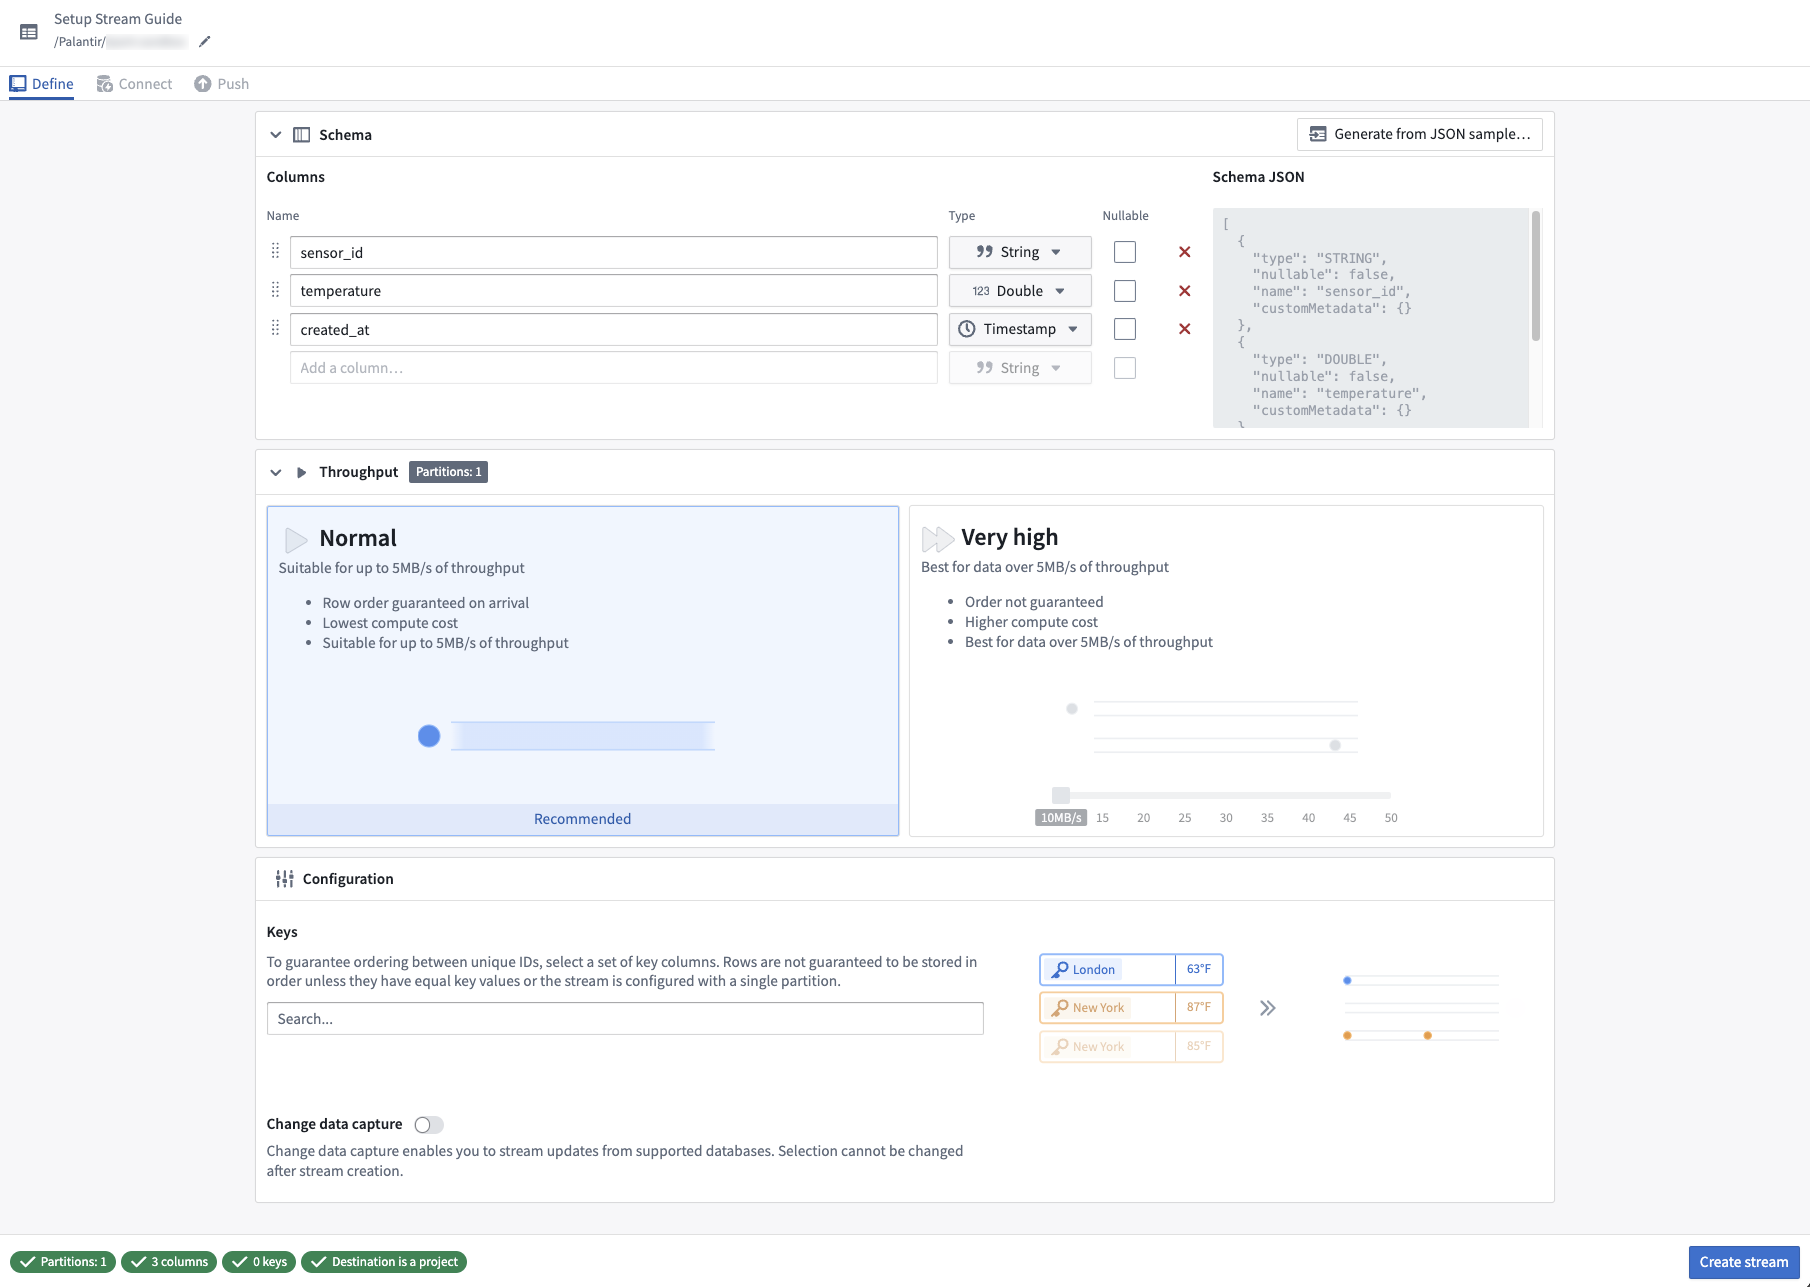
Task: Click the Schema JSON vertical scrollbar
Action: [1535, 276]
